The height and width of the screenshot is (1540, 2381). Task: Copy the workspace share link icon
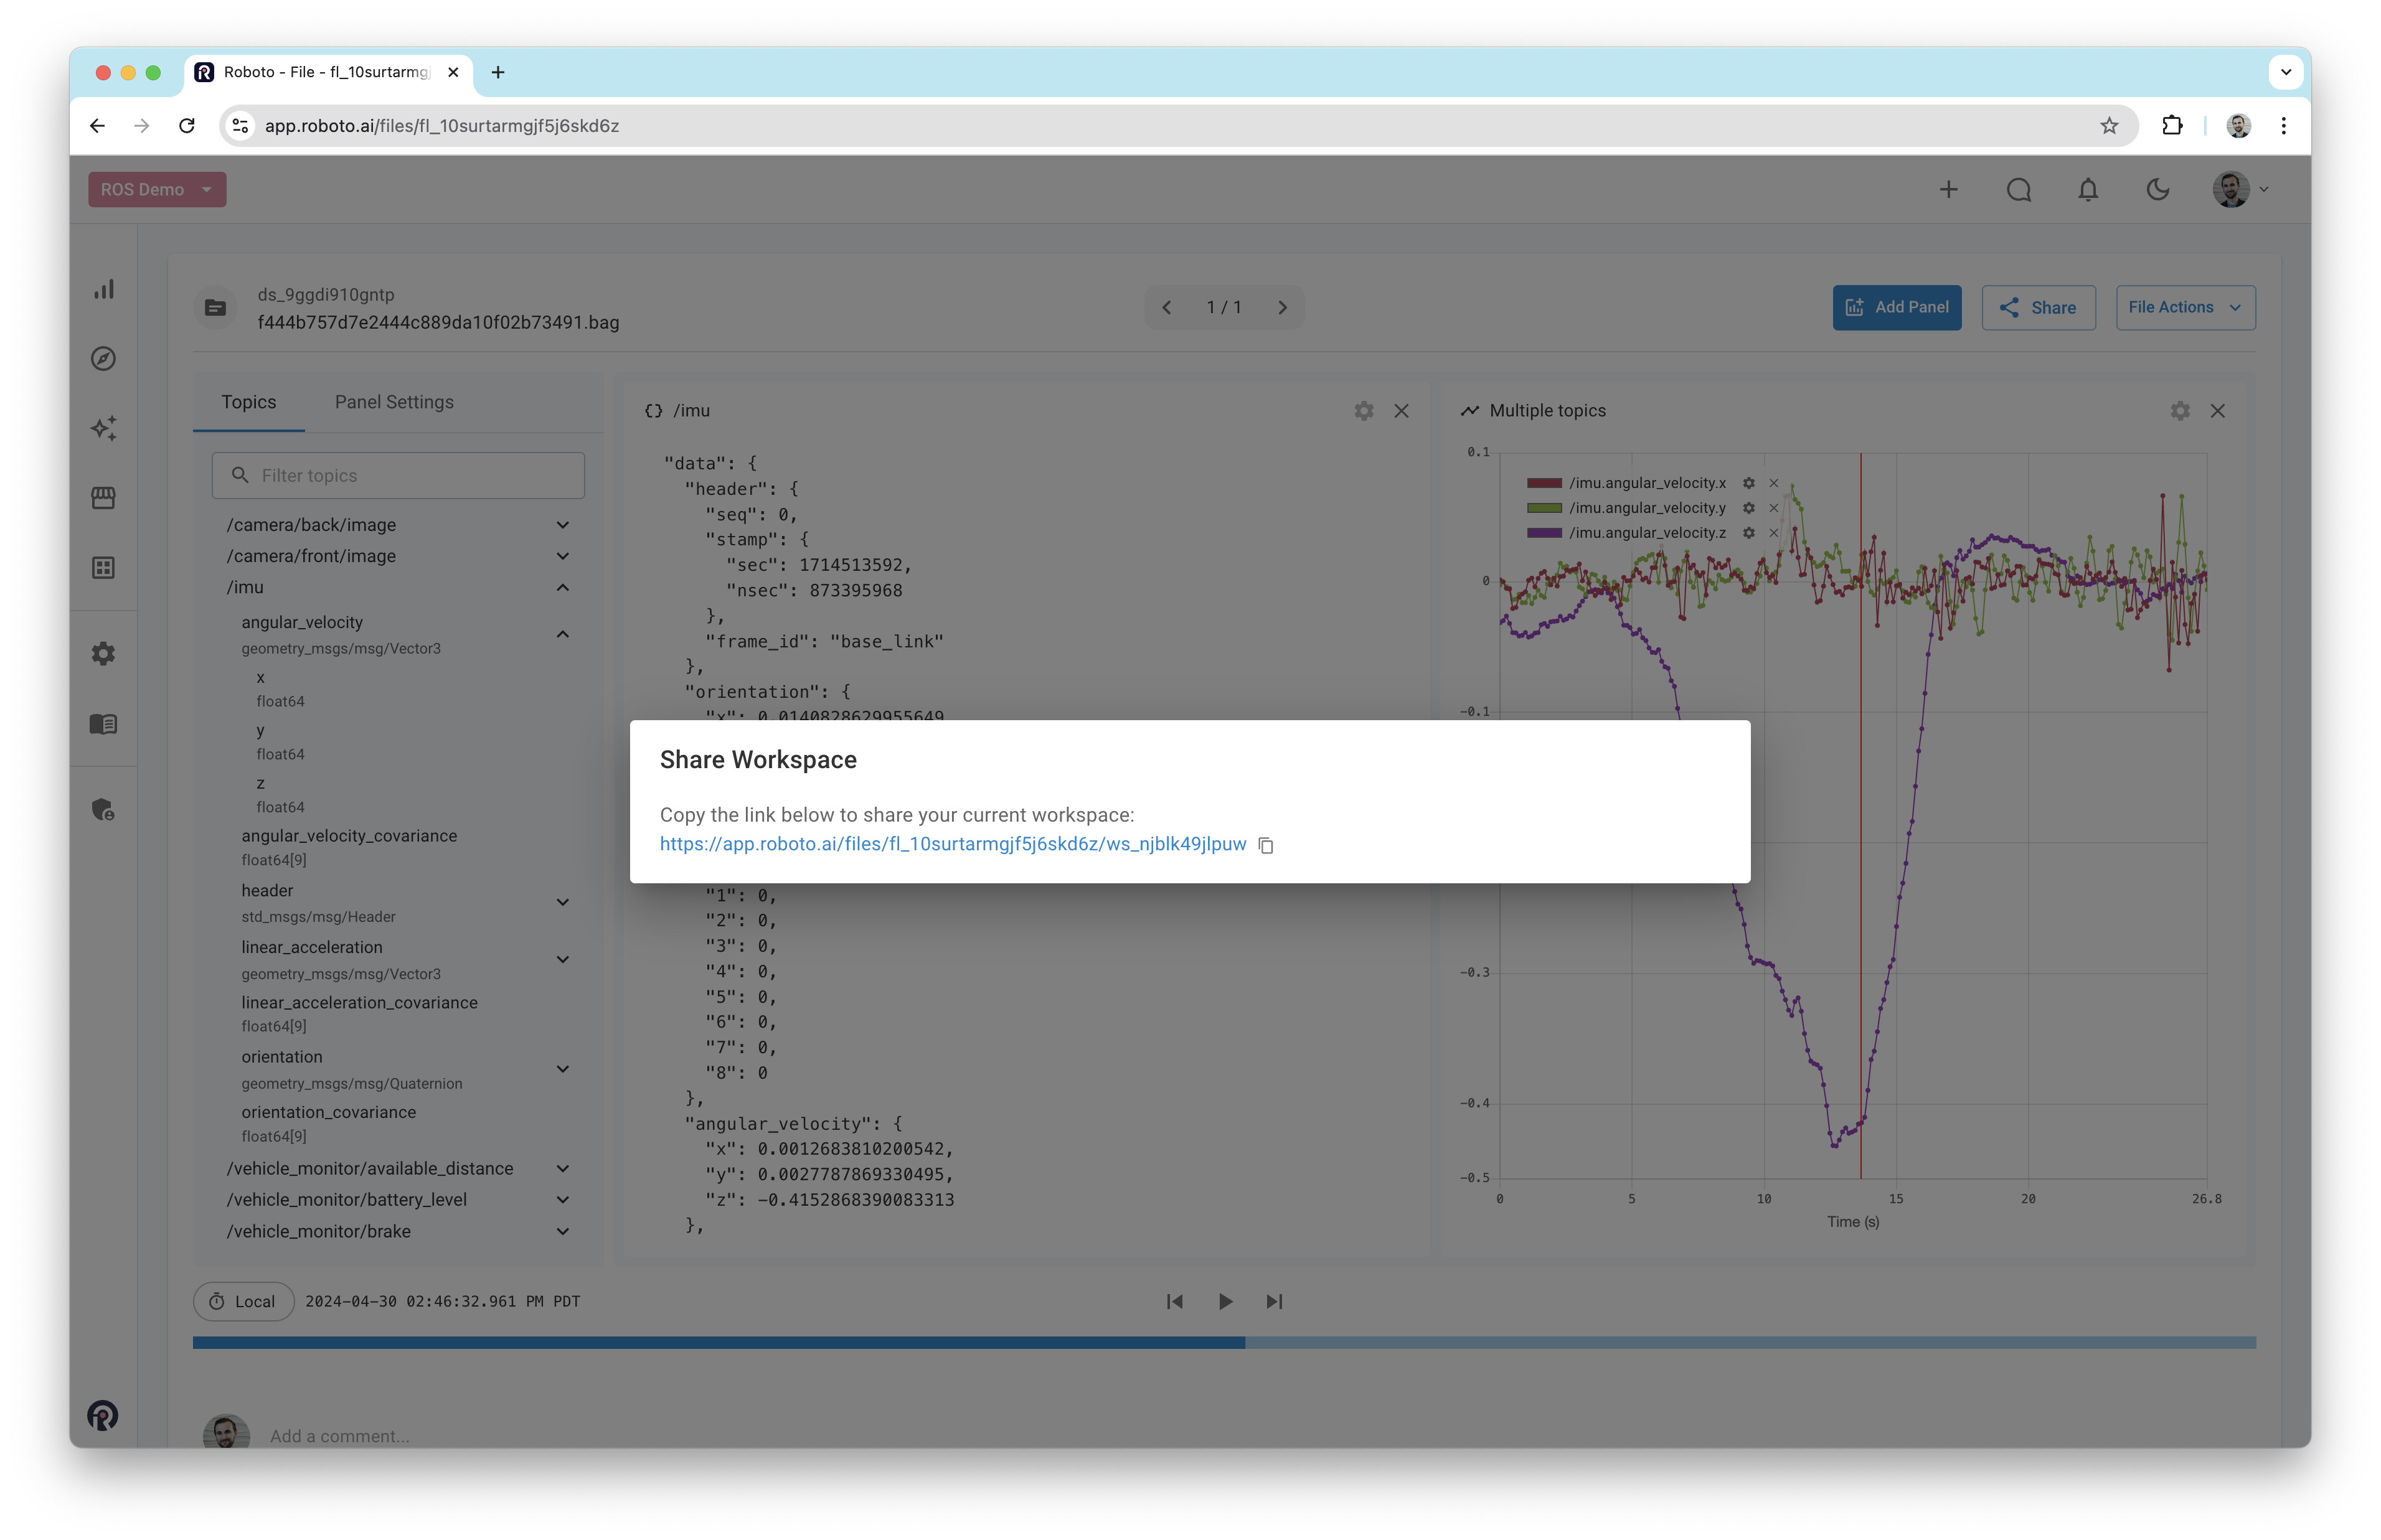pos(1265,845)
